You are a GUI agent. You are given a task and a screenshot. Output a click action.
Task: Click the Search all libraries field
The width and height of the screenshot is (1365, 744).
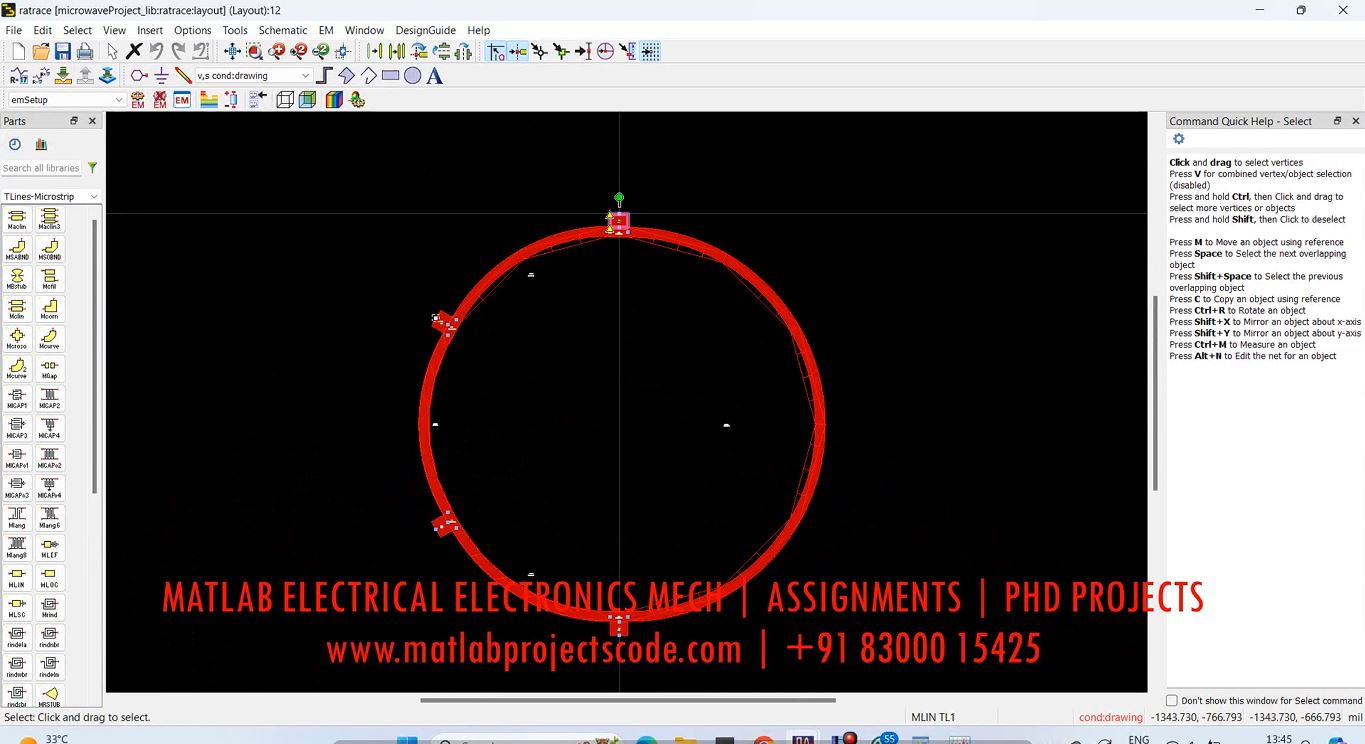pyautogui.click(x=42, y=168)
